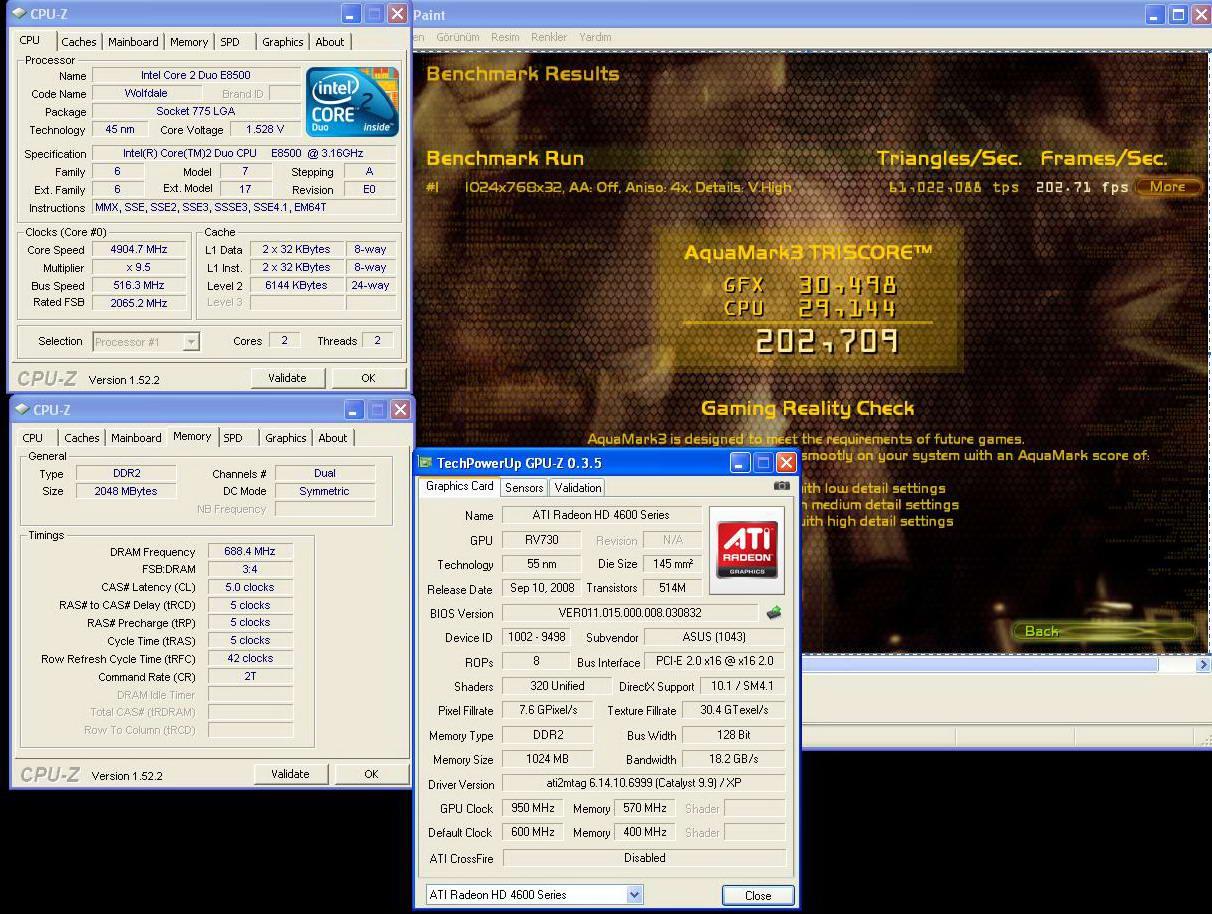Open the Renkler menu in Paint
Screen dimensions: 1212x914
click(549, 37)
